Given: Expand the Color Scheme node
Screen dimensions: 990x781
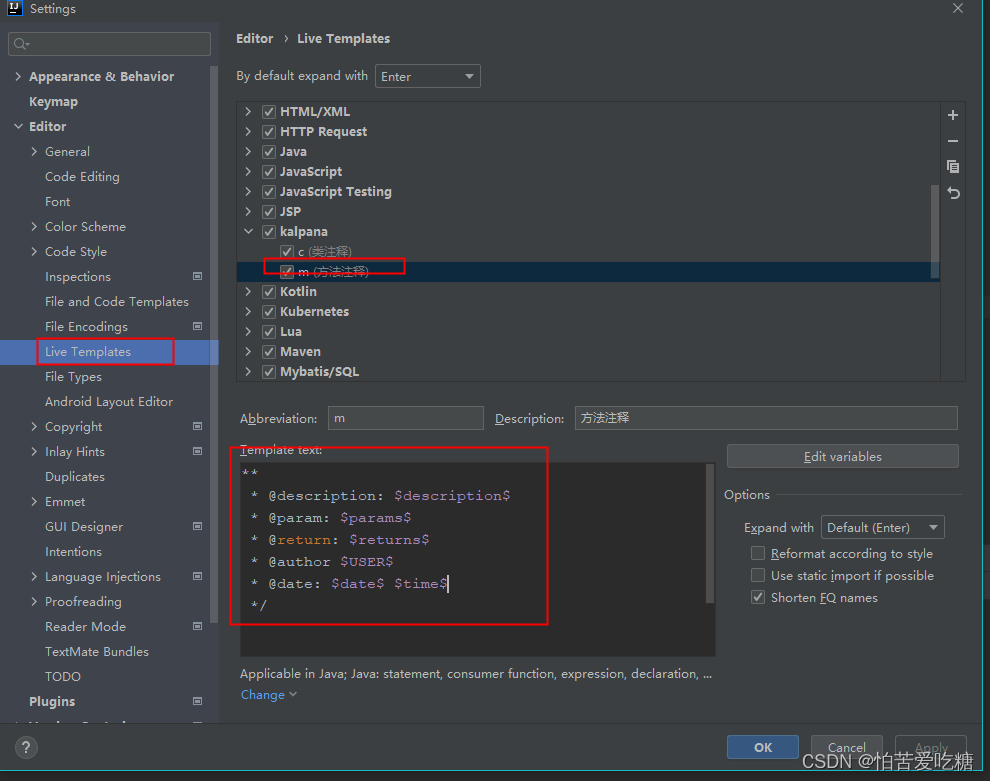Looking at the screenshot, I should pyautogui.click(x=34, y=226).
